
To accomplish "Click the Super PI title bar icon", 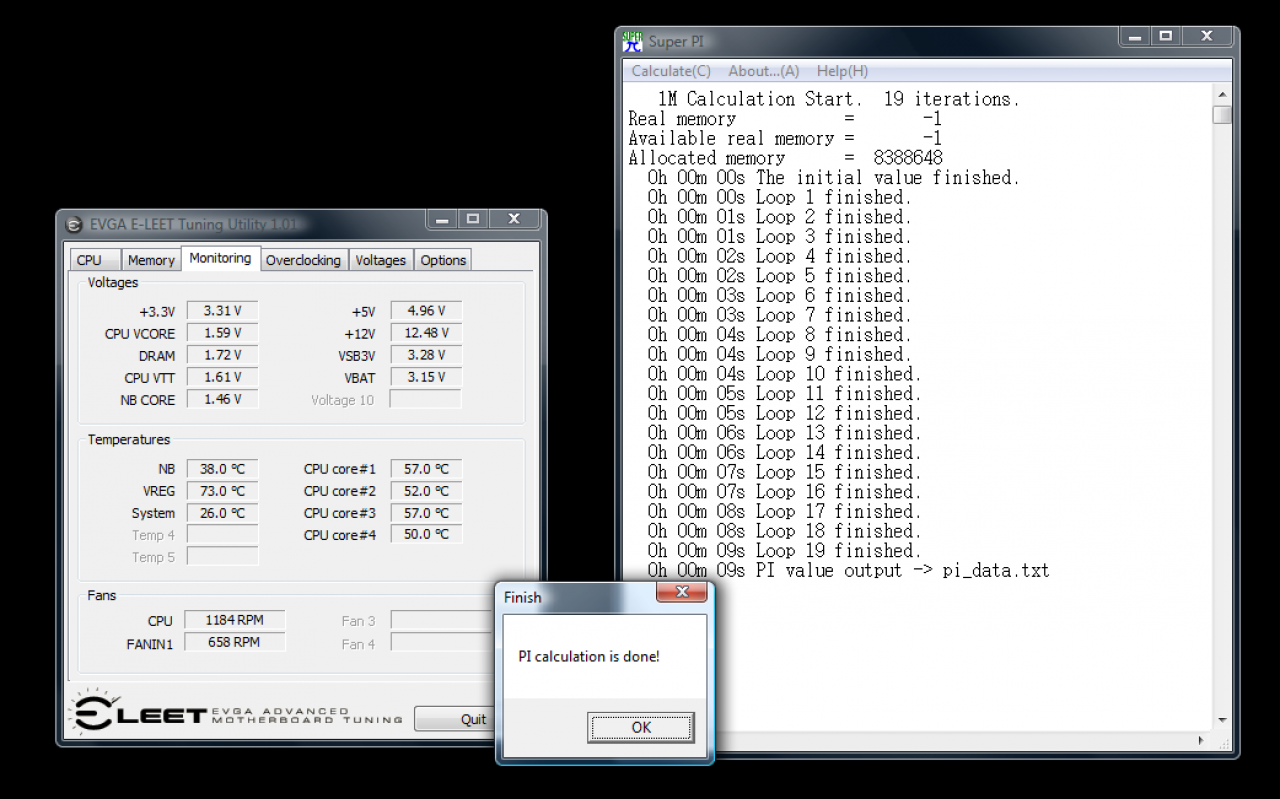I will tap(633, 41).
